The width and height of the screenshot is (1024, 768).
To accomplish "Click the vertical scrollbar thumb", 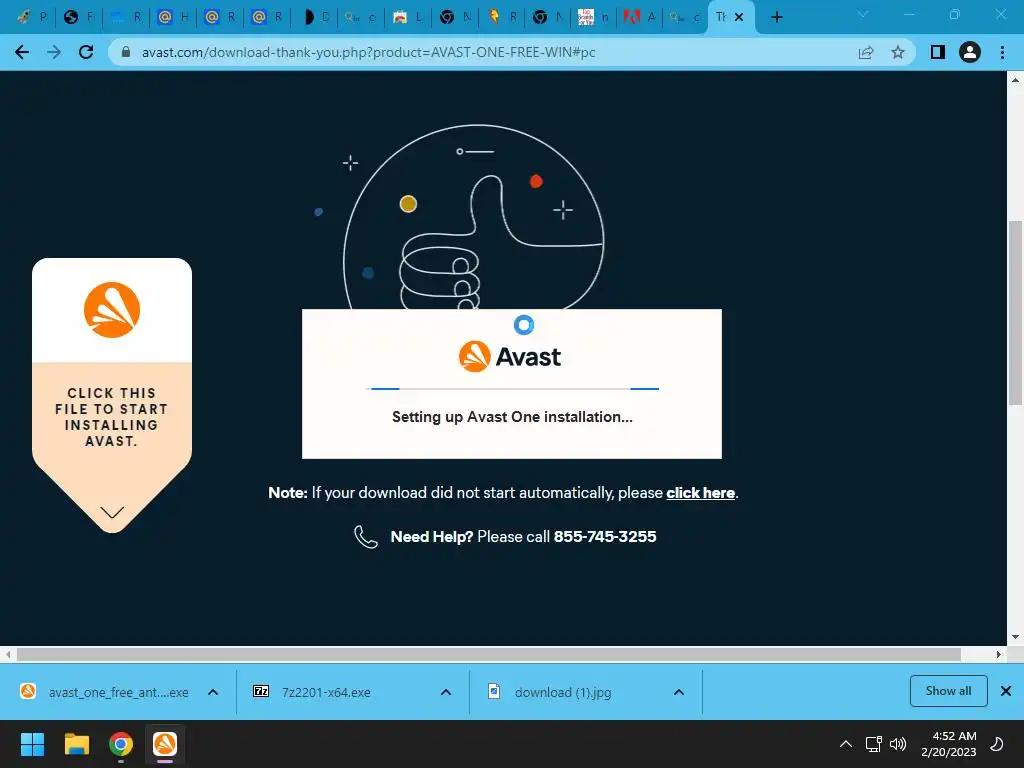I will 1015,313.
